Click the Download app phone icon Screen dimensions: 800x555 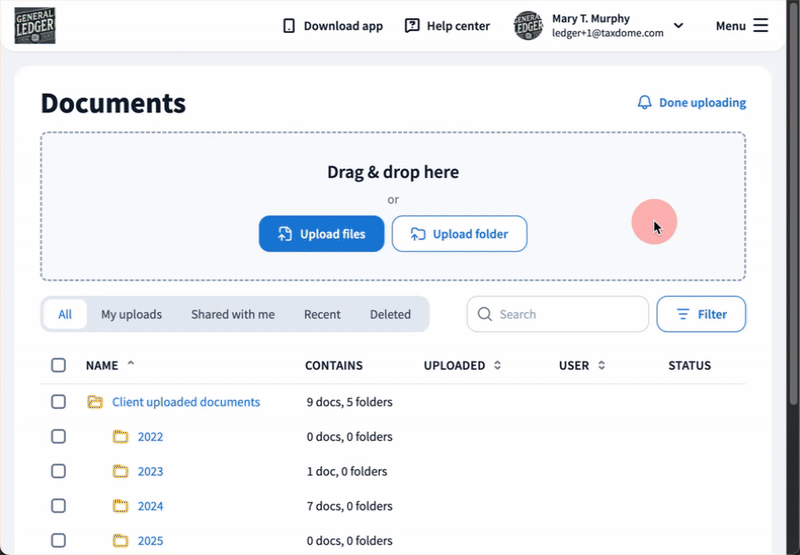[x=289, y=26]
